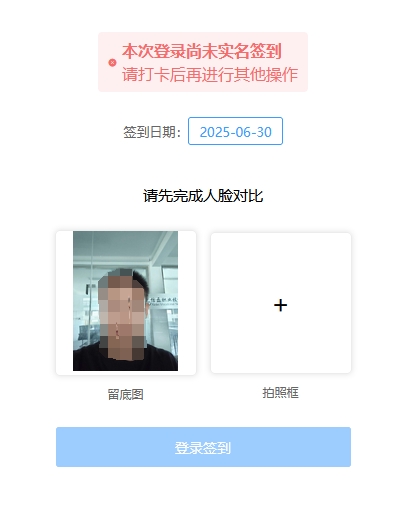The height and width of the screenshot is (508, 406).
Task: Click the 请先完成人脸对比 heading
Action: [x=203, y=196]
